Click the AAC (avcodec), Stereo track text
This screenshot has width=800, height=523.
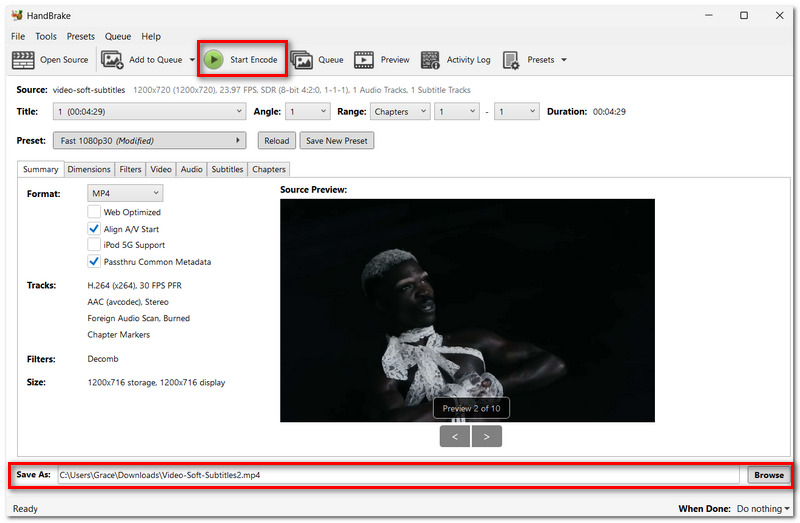click(x=128, y=302)
